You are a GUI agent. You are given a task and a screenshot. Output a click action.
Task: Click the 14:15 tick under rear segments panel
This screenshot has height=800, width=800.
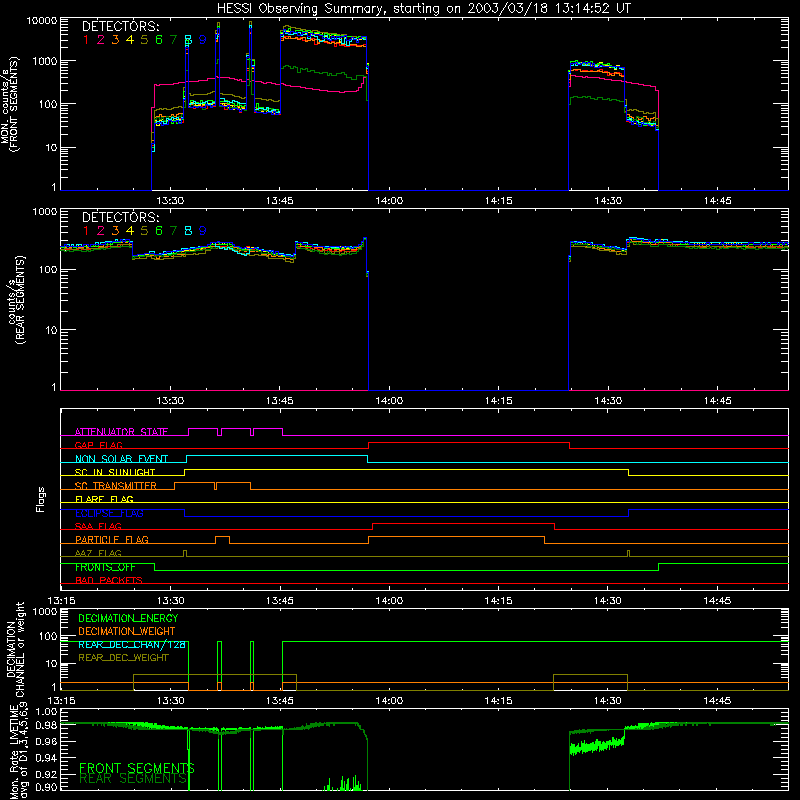coord(498,401)
